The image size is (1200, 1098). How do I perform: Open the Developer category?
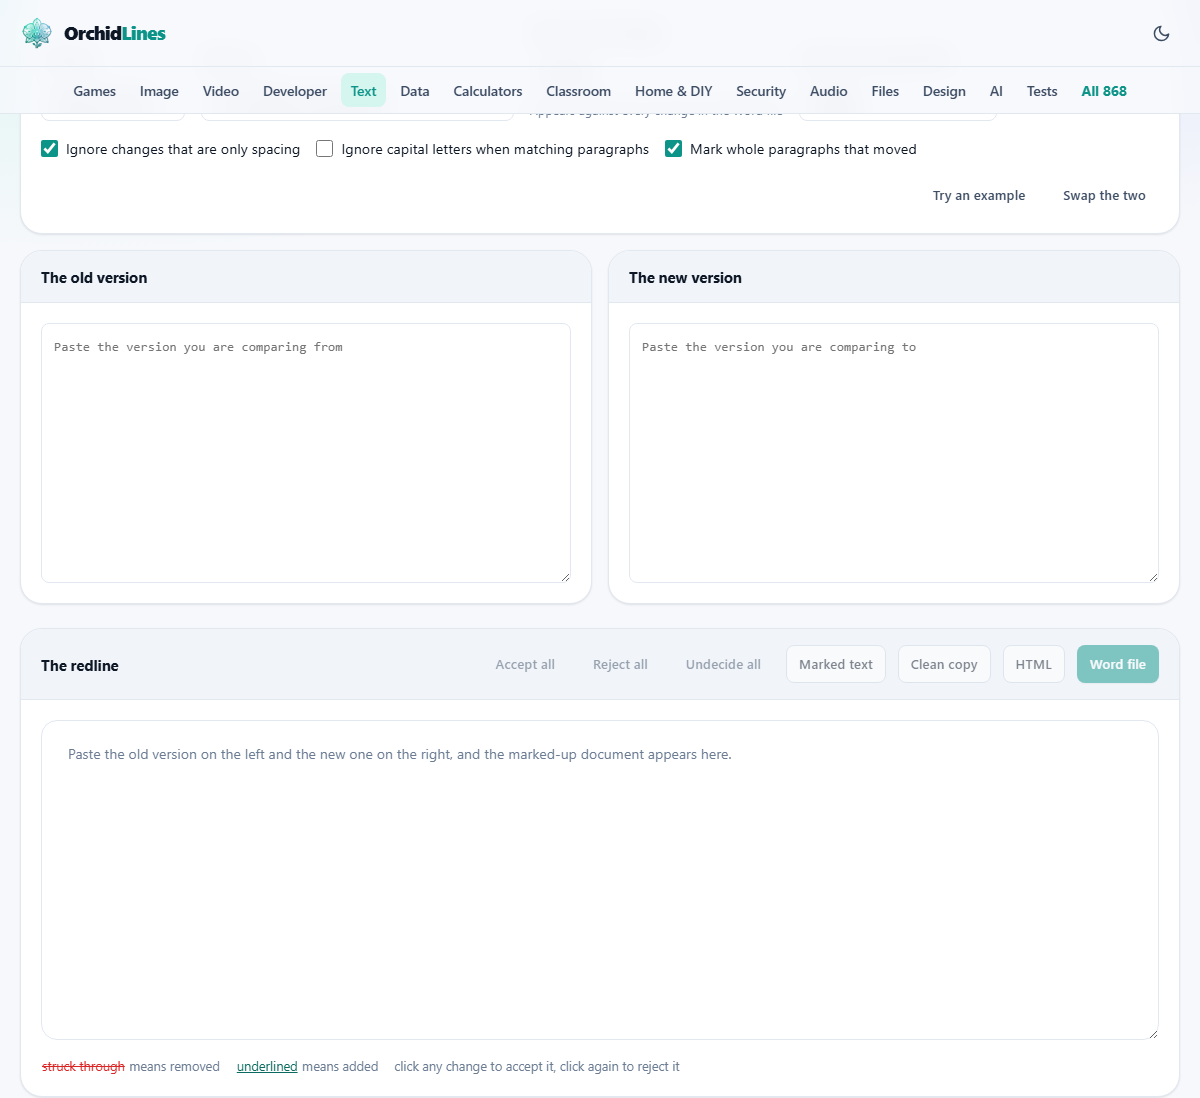click(x=295, y=91)
